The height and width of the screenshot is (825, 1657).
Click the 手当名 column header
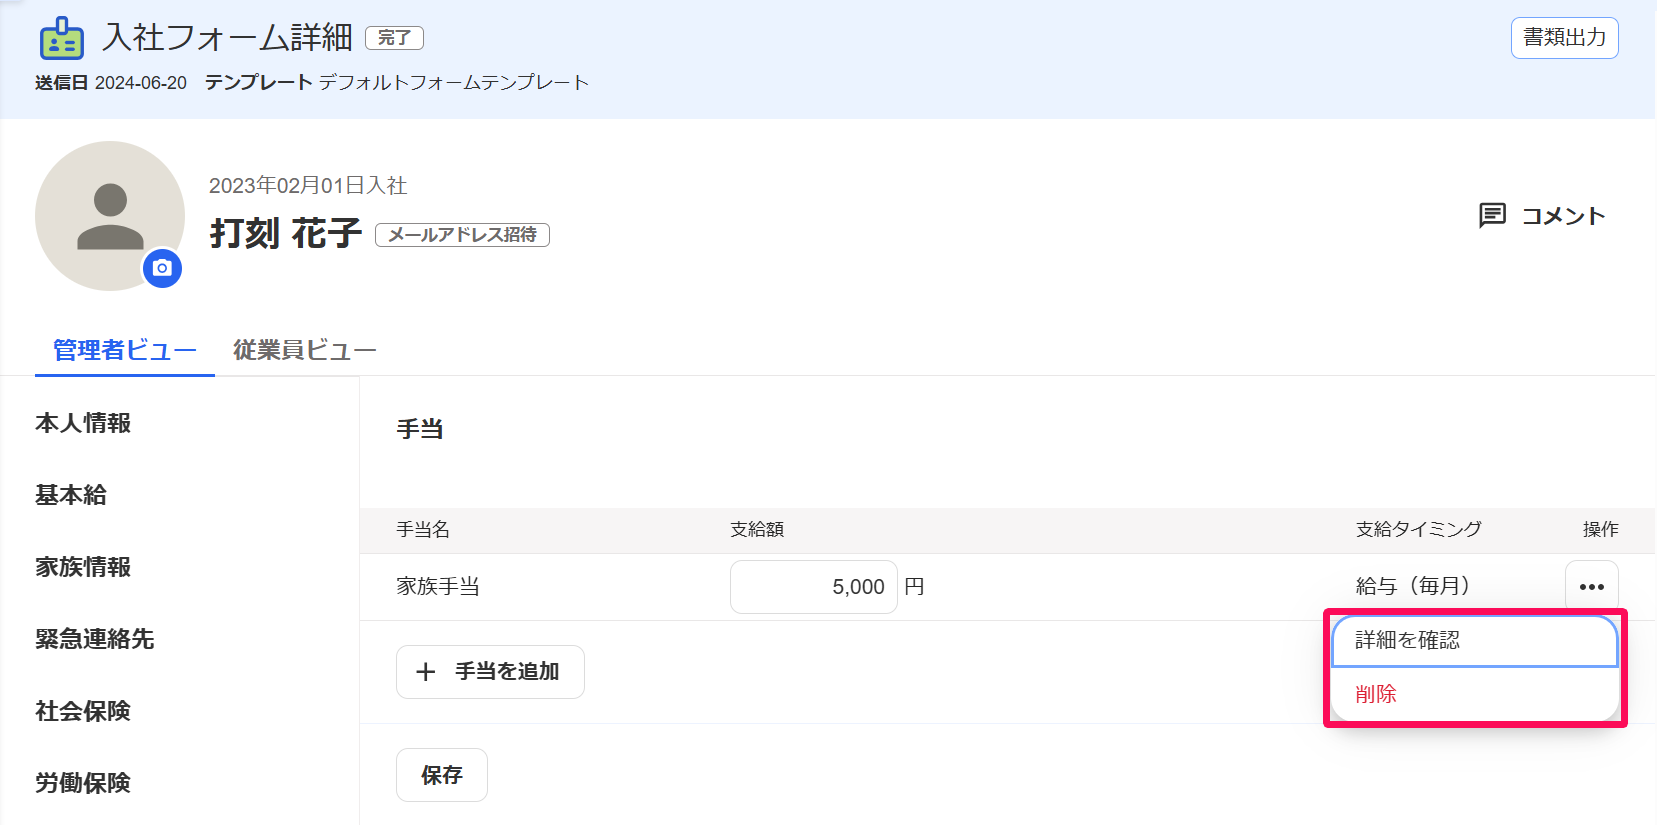point(423,530)
